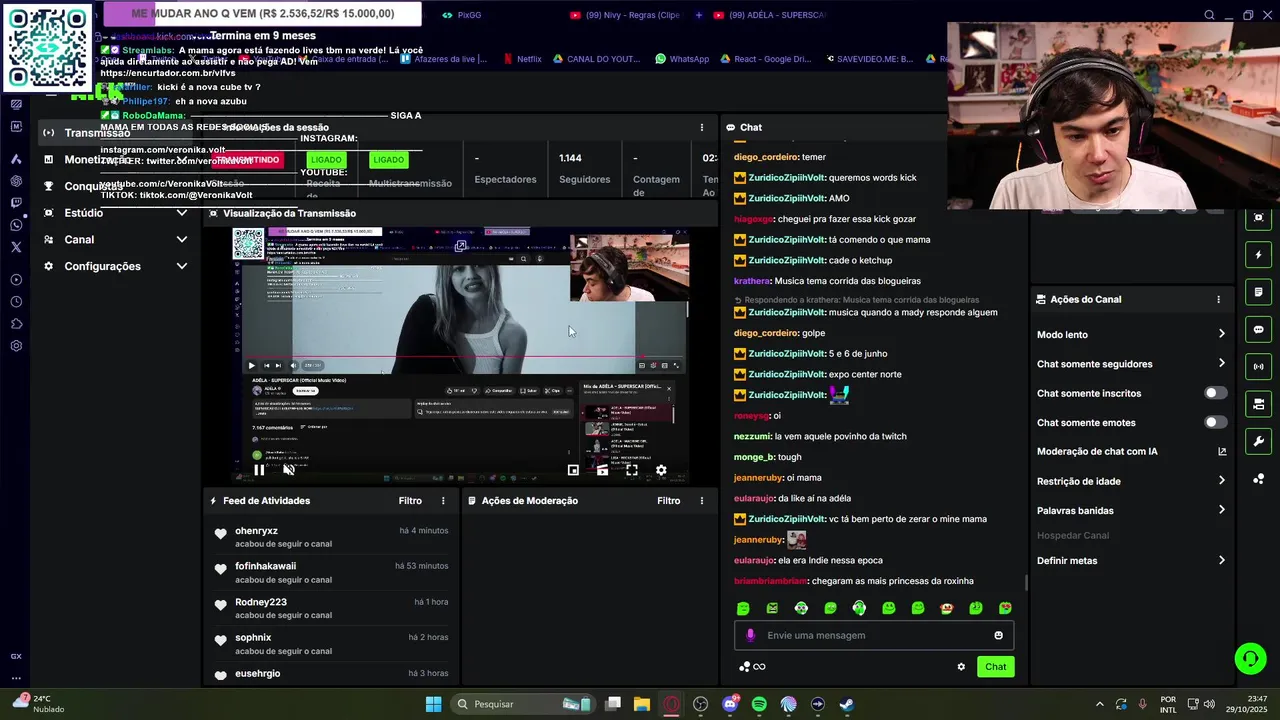The image size is (1280, 720).
Task: Click the green Chat send button
Action: click(x=995, y=667)
